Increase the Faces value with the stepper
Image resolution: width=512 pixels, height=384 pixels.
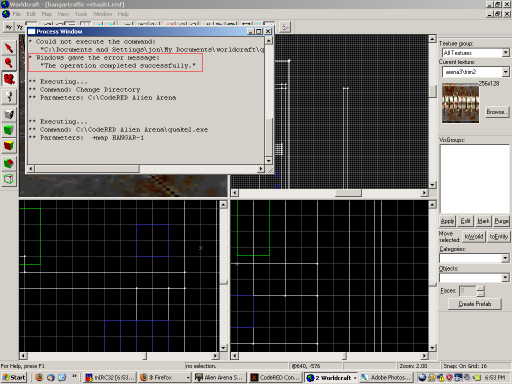(x=480, y=288)
